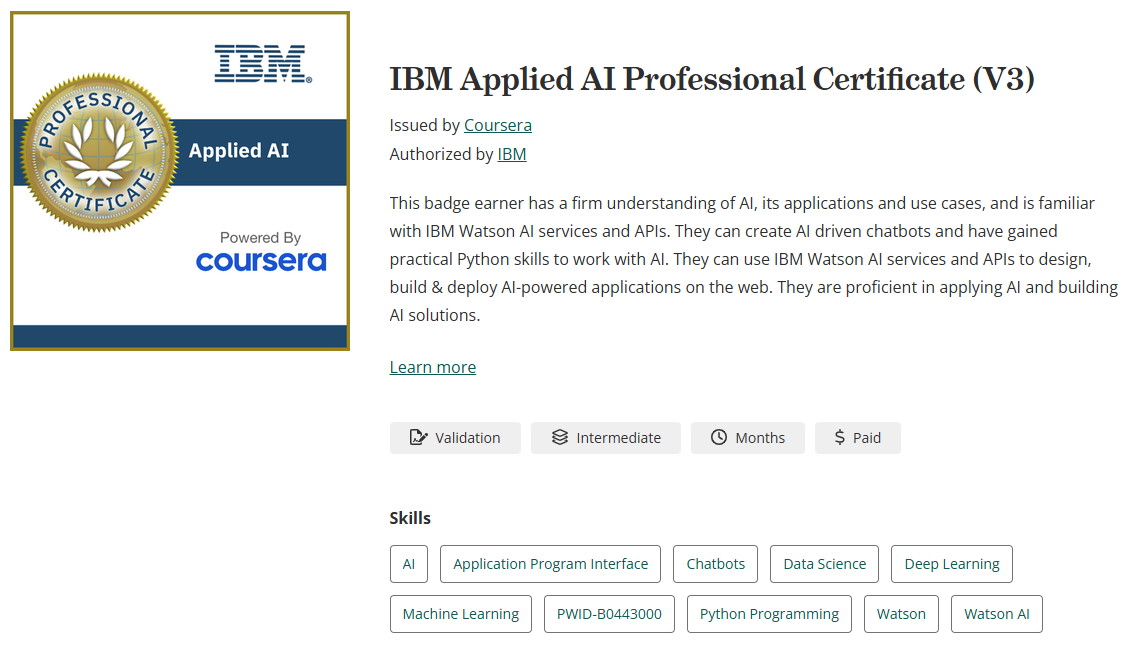Screen dimensions: 1126x668
Task: Select the Machine Learning skill tag
Action: pos(460,614)
